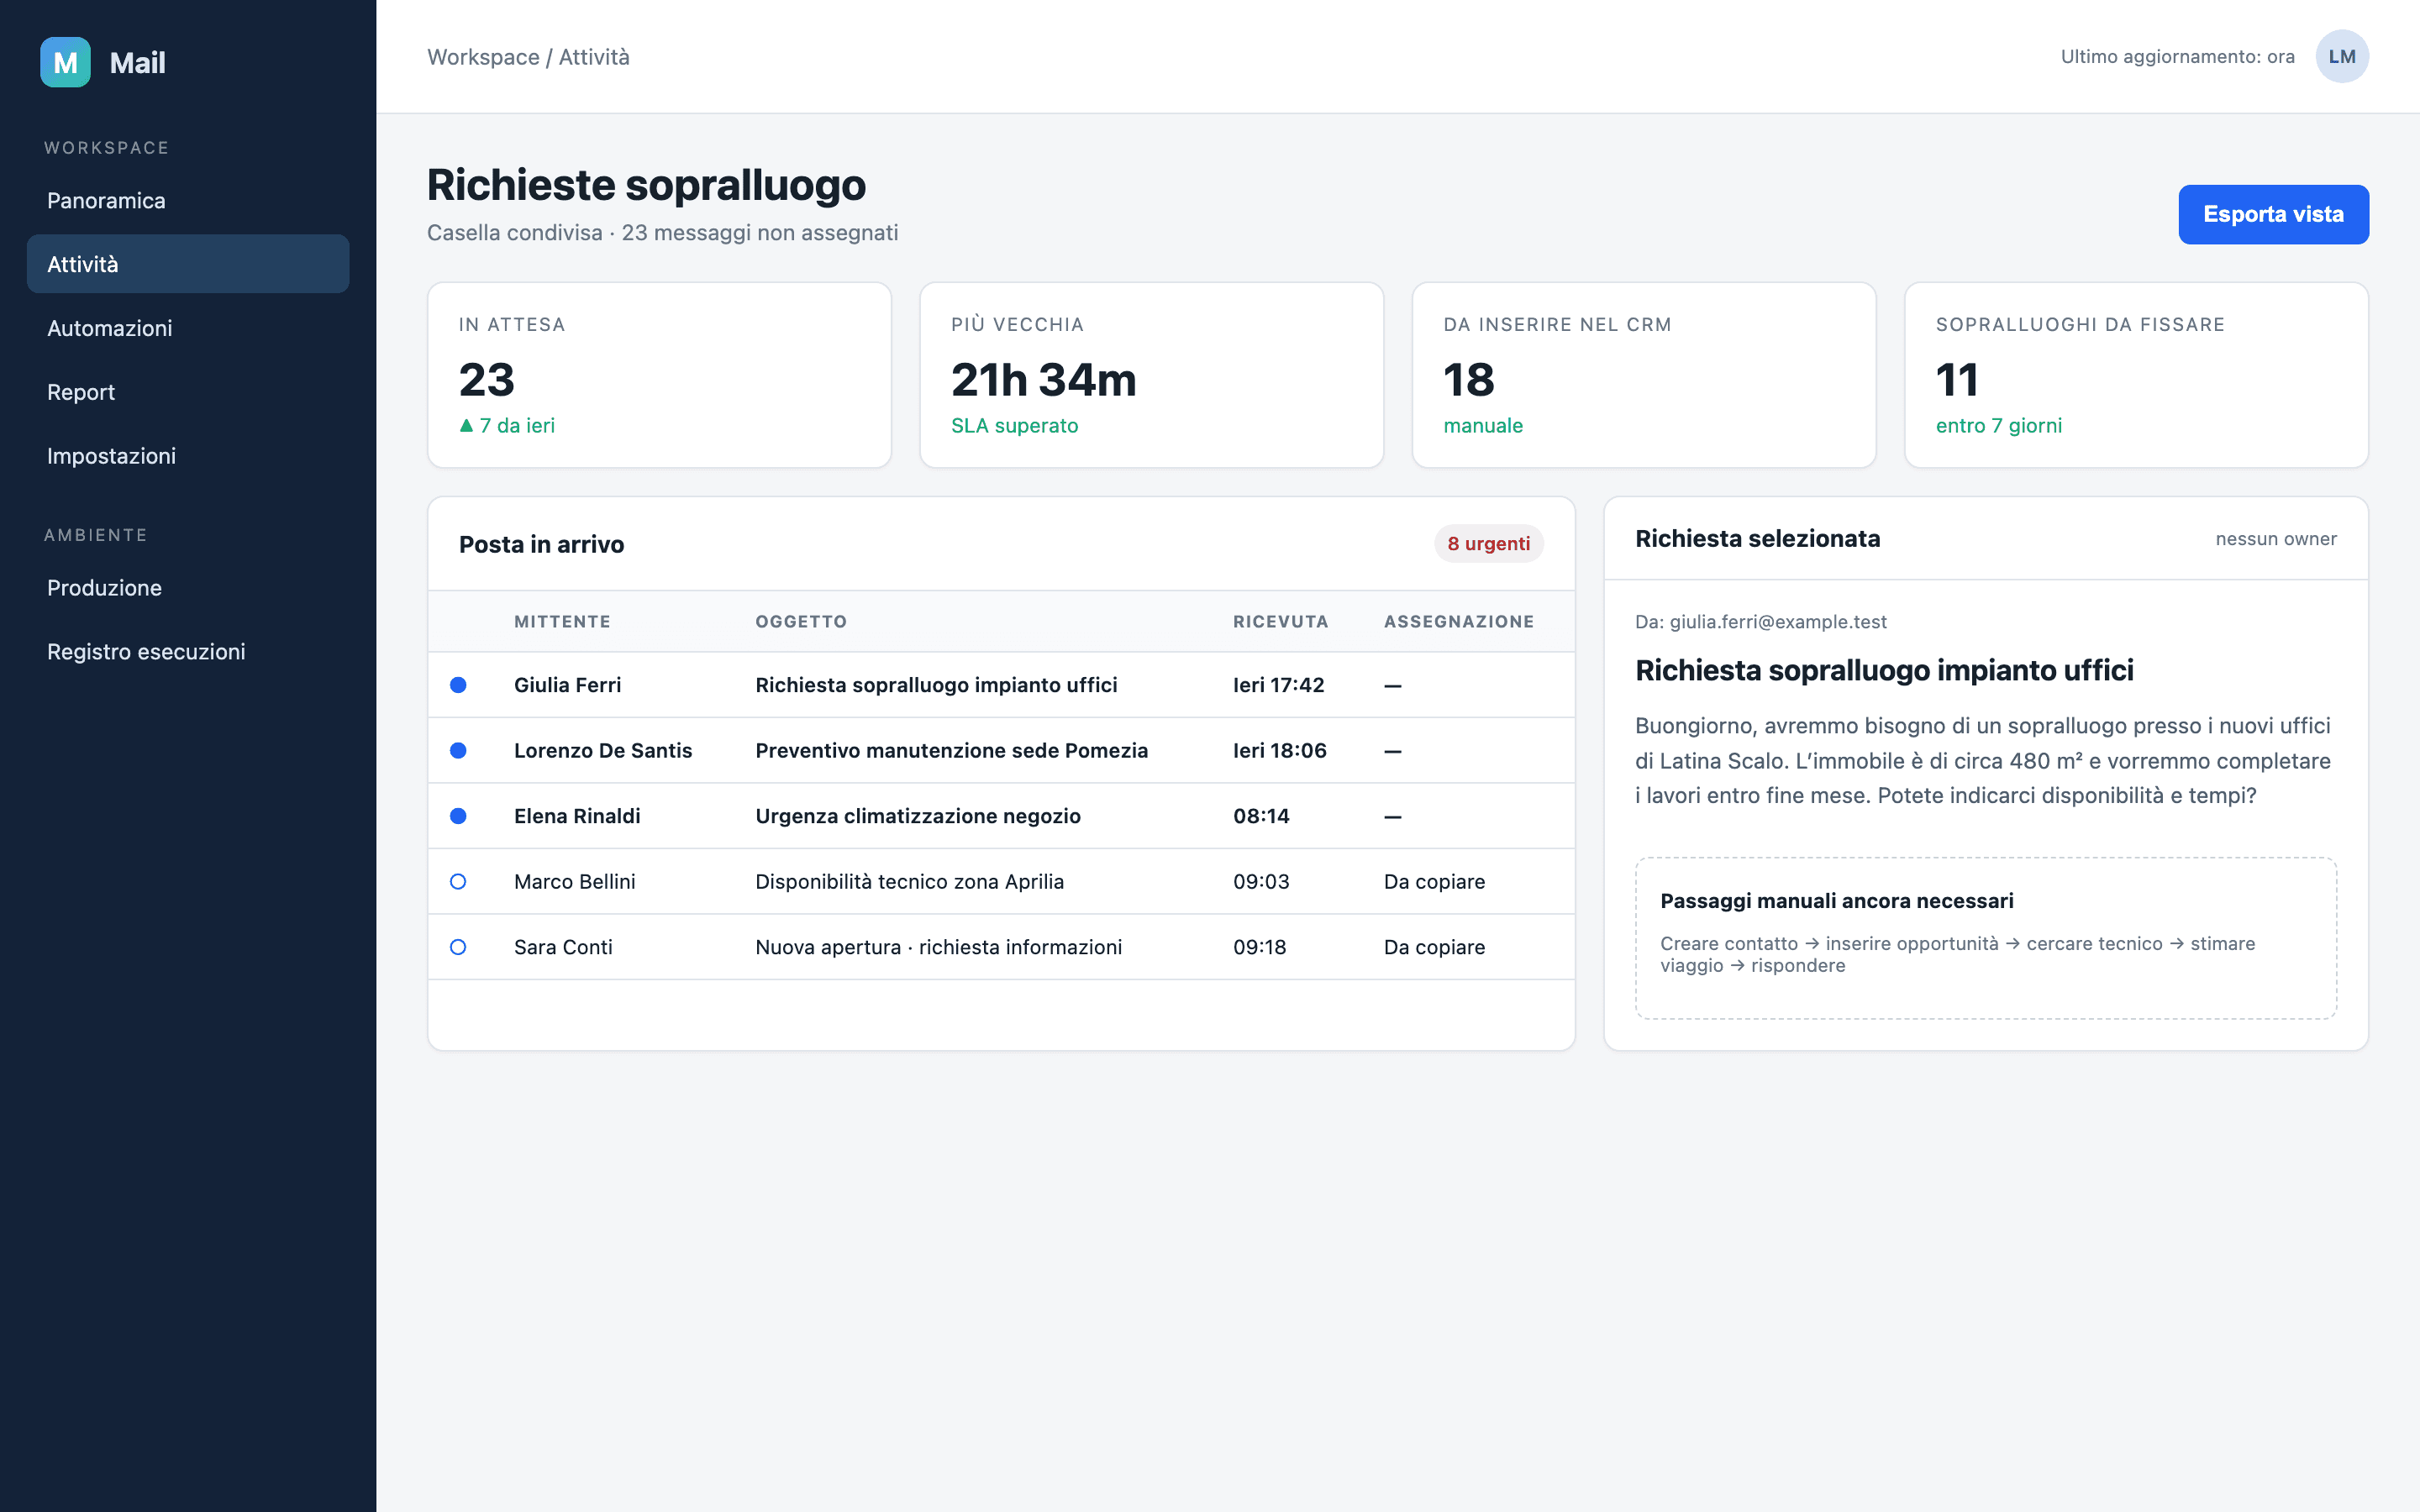Click received time 'Ieri 18:06'
This screenshot has height=1512, width=2420.
[x=1279, y=750]
